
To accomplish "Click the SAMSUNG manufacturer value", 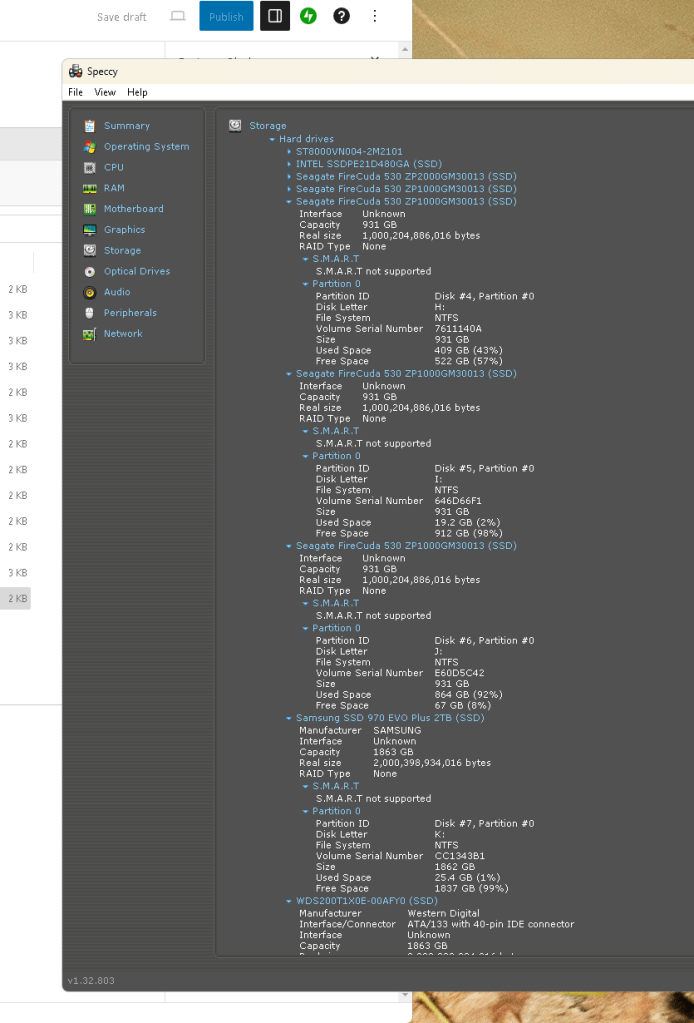I will [397, 731].
